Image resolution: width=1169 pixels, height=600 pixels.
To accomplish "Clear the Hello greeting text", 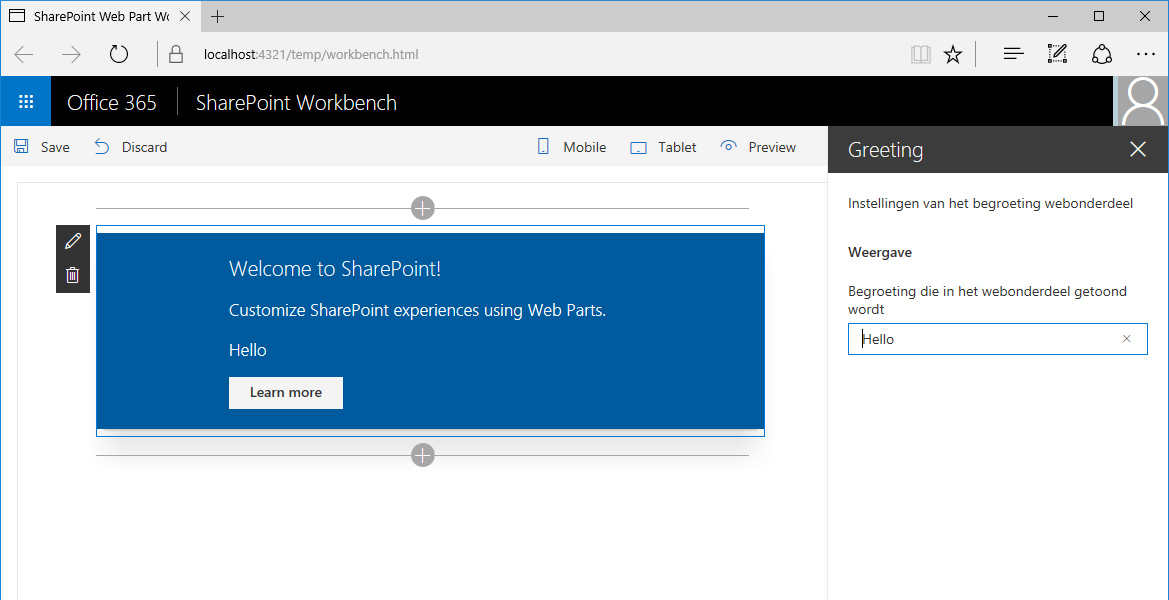I will point(1126,339).
